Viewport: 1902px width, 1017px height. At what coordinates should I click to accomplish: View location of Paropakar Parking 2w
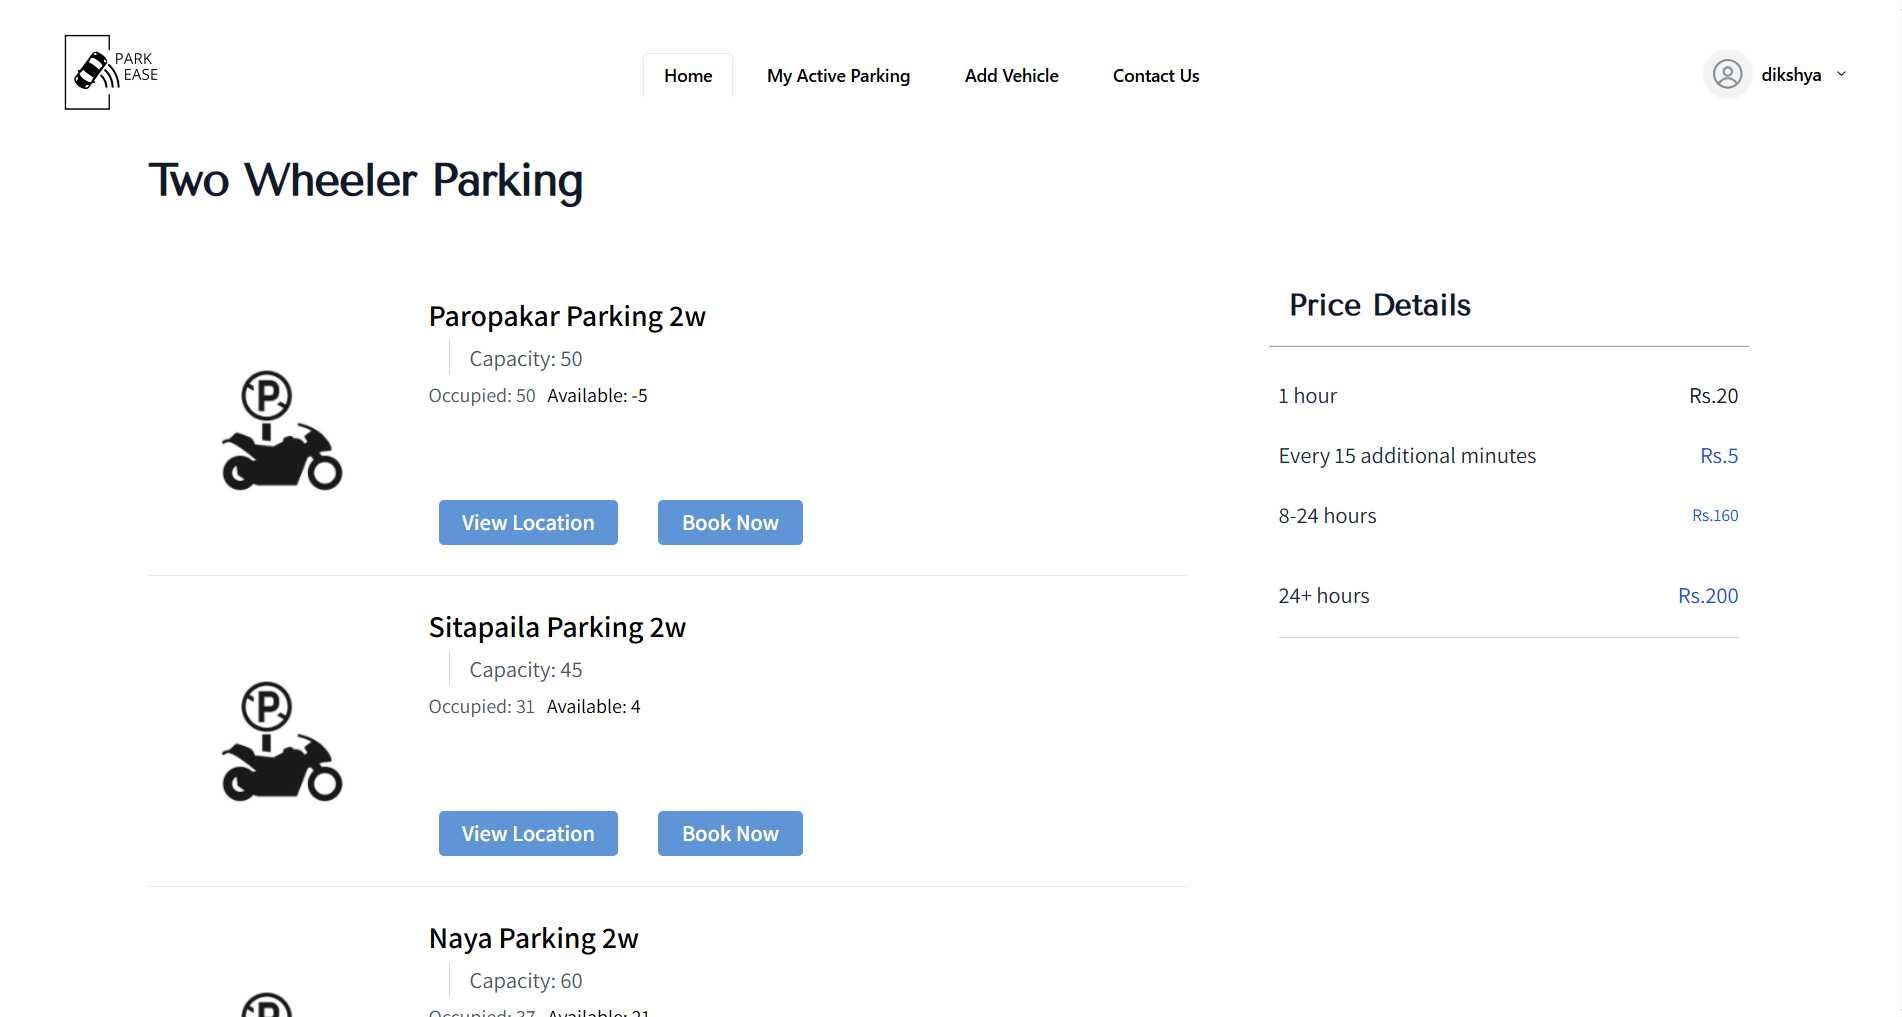(x=528, y=522)
